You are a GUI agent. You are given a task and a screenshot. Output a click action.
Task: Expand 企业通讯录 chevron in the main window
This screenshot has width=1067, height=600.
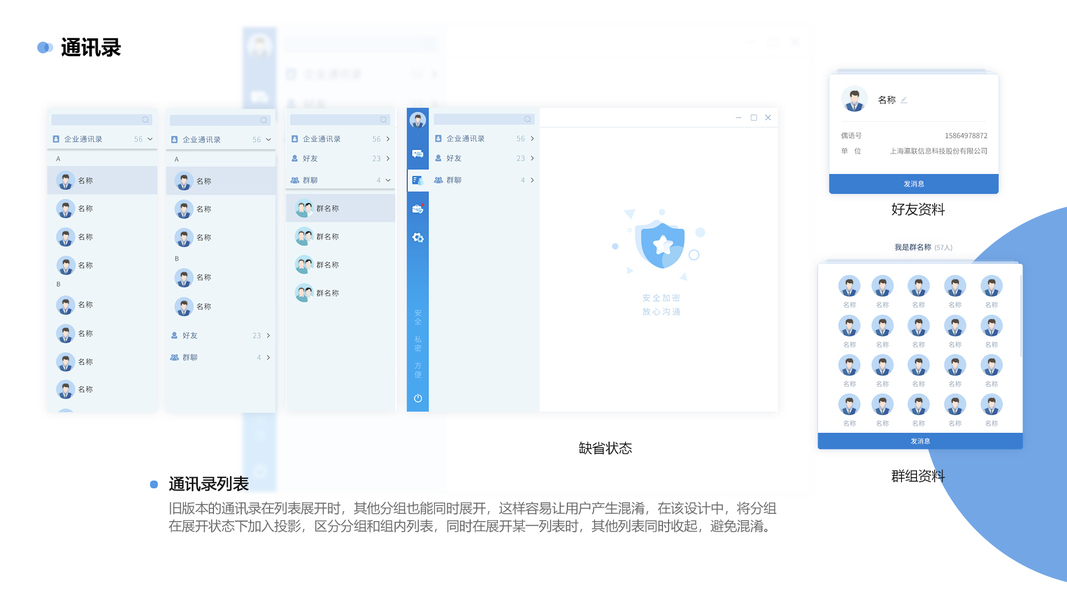click(531, 139)
